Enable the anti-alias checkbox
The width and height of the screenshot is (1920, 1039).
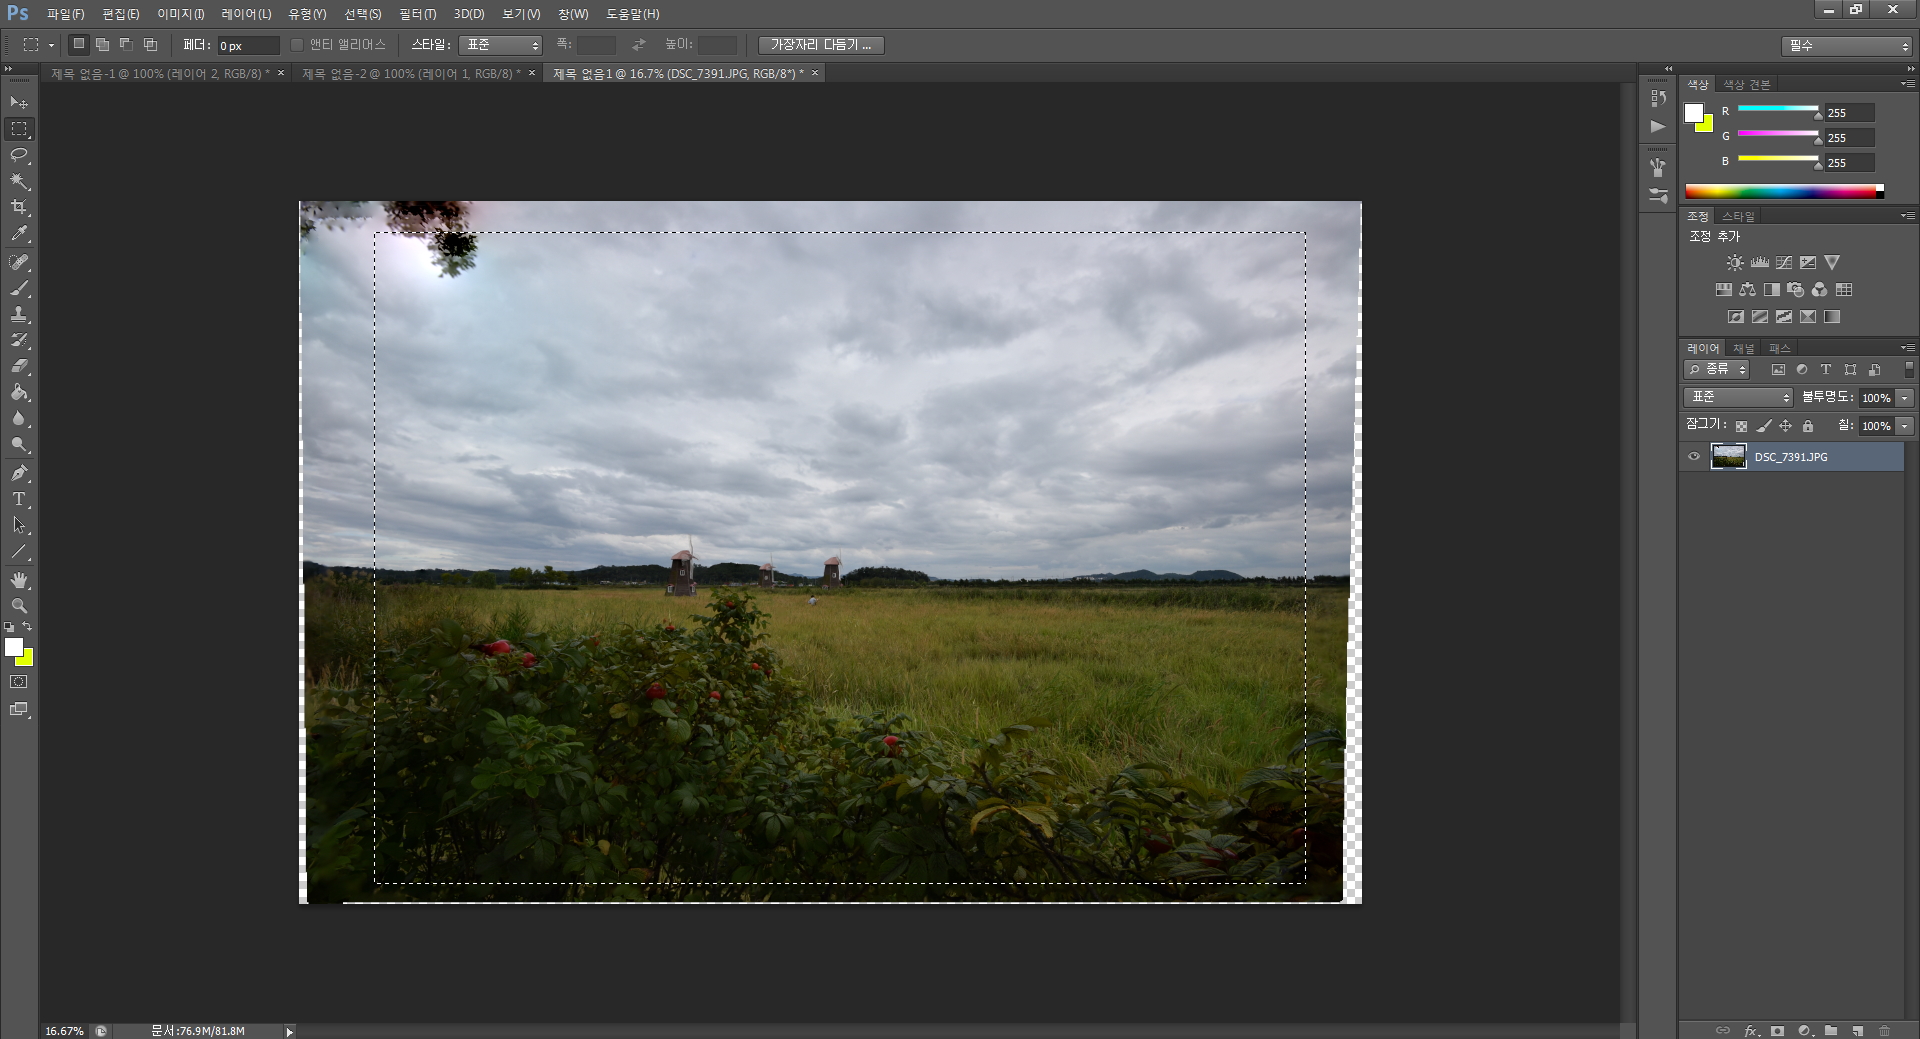pyautogui.click(x=297, y=45)
